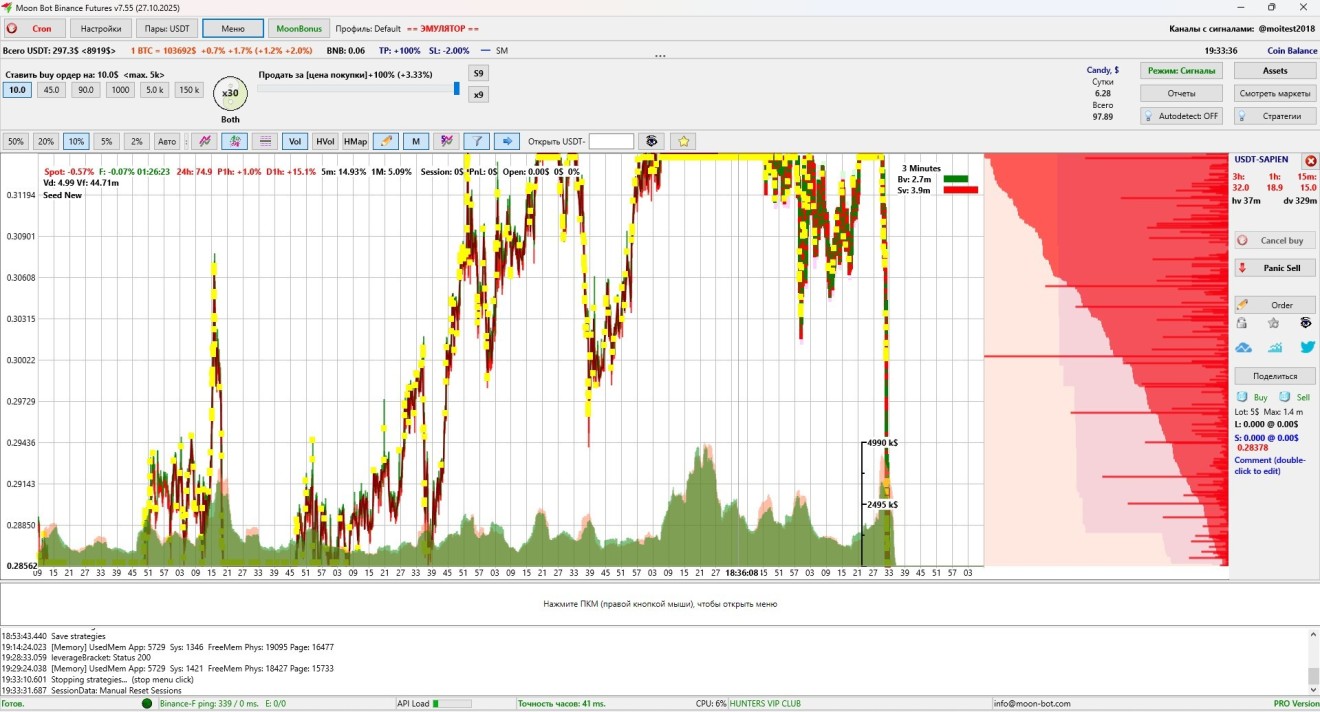Toggle the M button in chart toolbar
The image size is (1320, 712).
click(416, 141)
